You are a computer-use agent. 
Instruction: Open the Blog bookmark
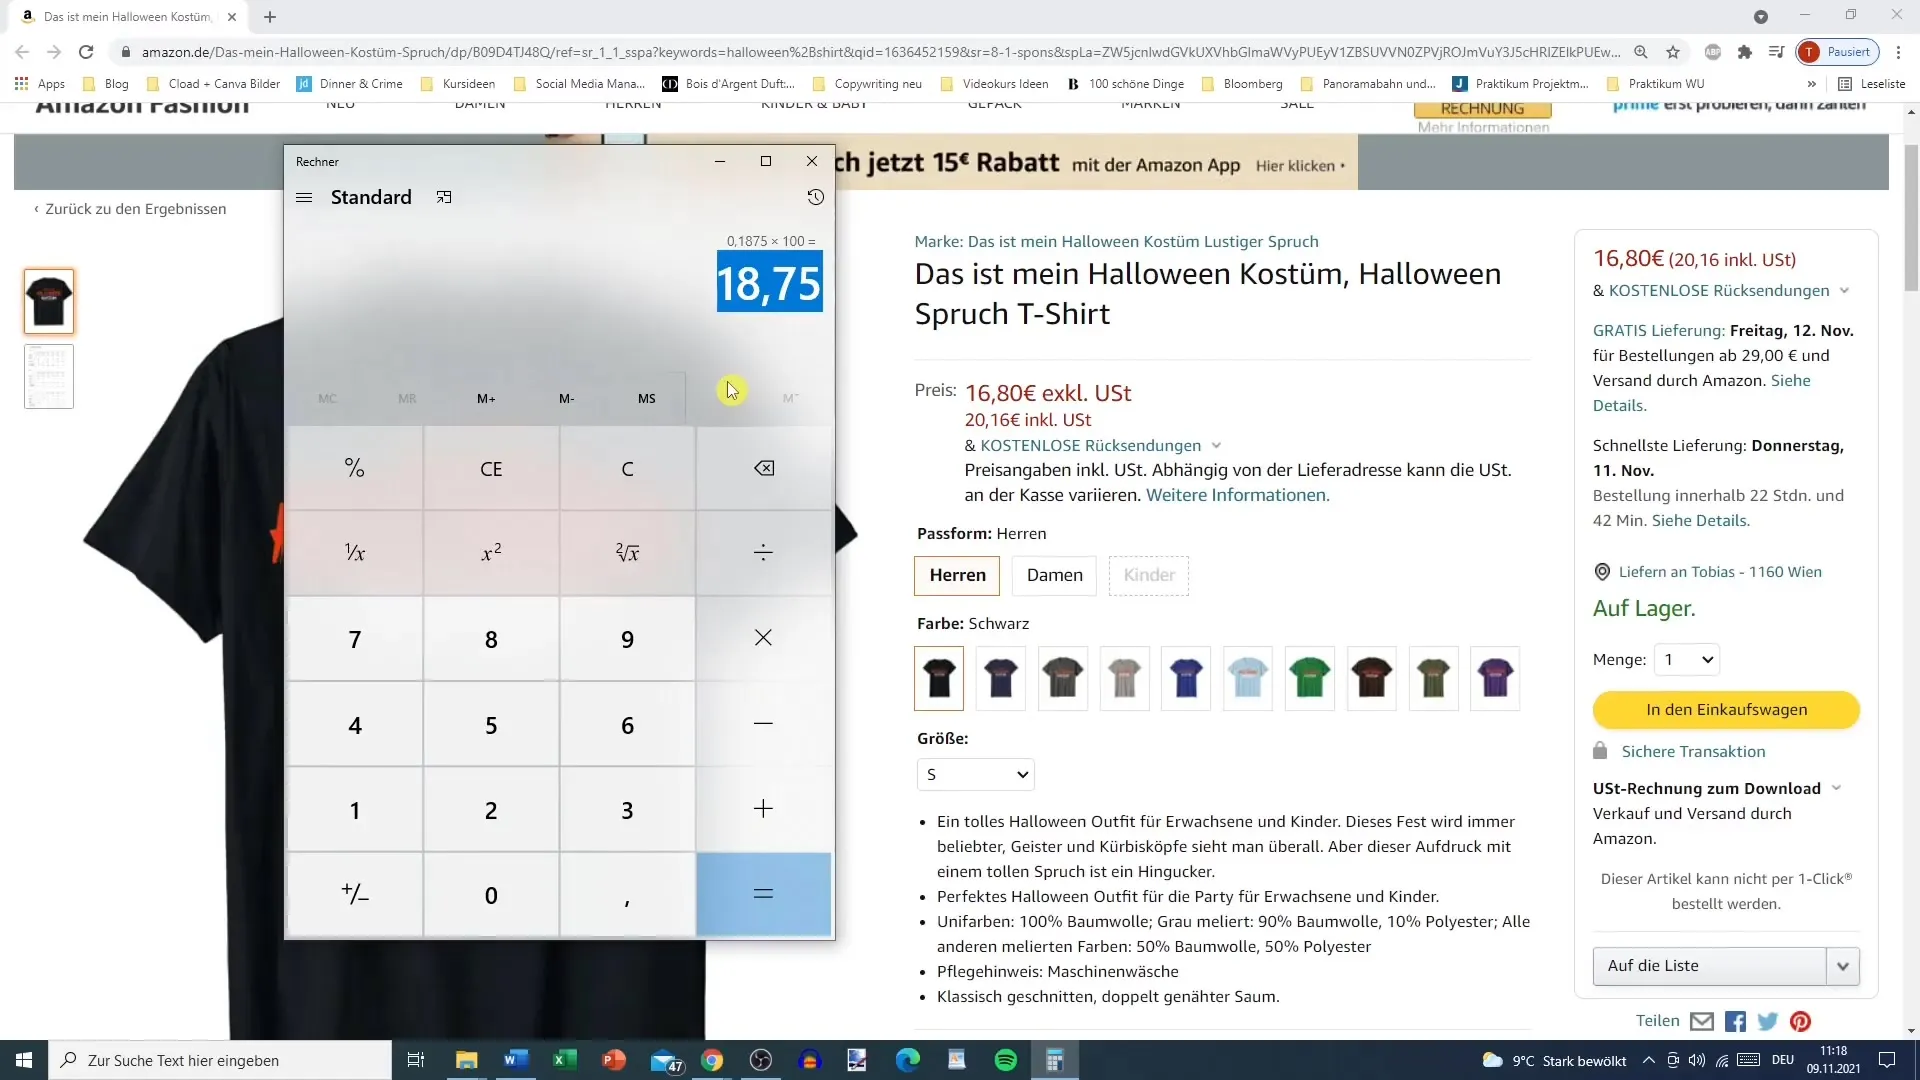pos(106,84)
